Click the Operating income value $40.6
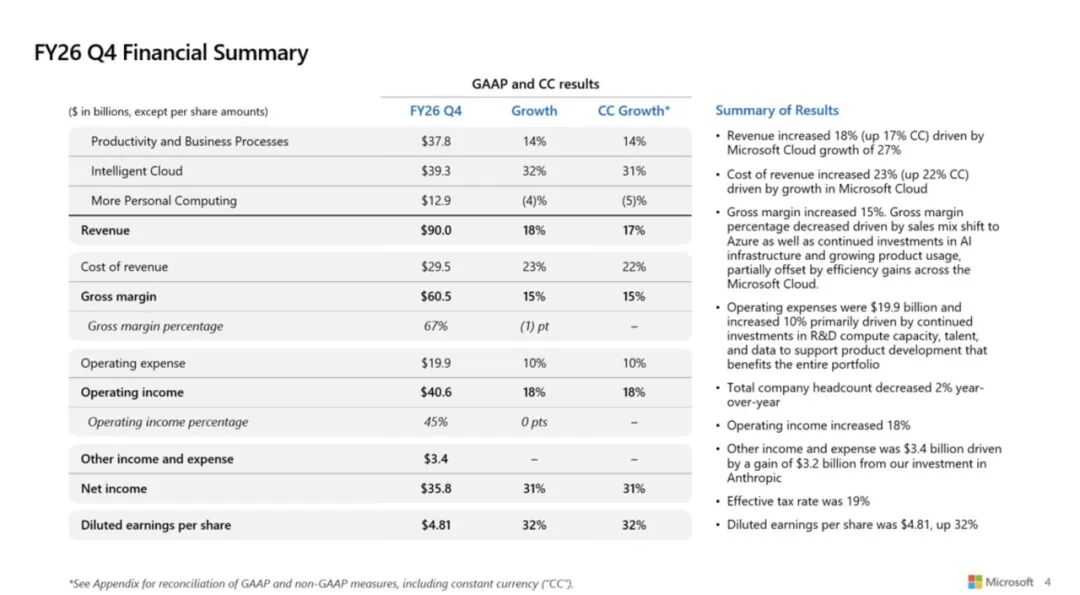Viewport: 1080px width, 595px height. tap(436, 392)
